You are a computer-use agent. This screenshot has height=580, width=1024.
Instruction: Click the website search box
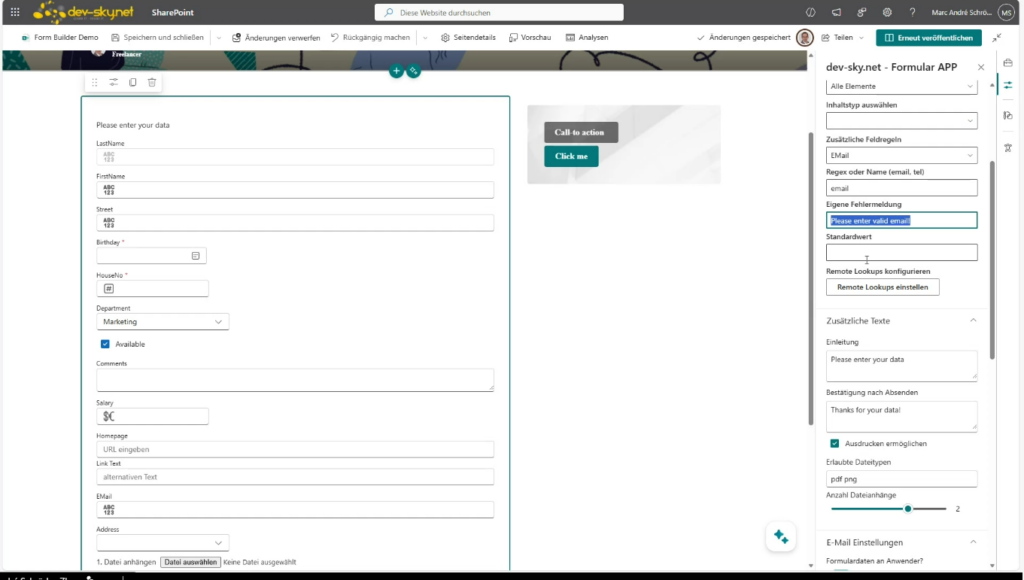[499, 12]
